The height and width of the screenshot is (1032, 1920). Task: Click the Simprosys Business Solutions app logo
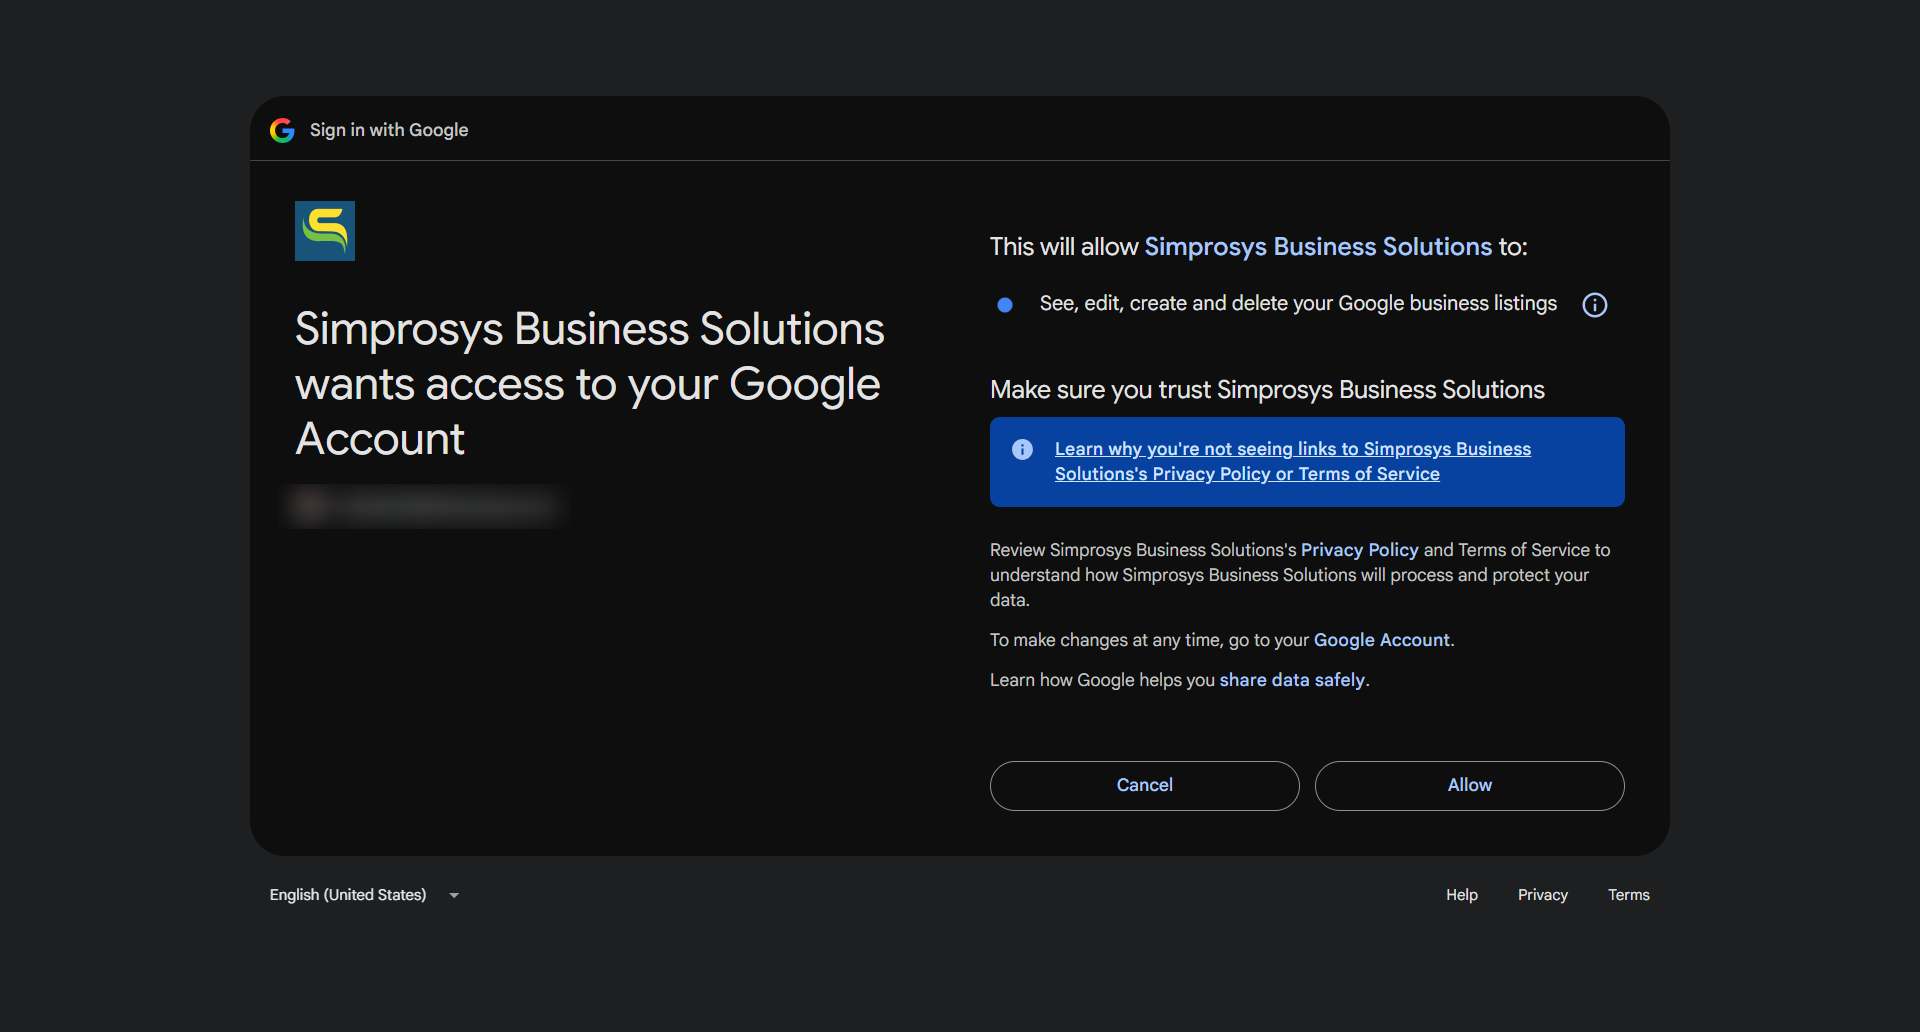325,231
